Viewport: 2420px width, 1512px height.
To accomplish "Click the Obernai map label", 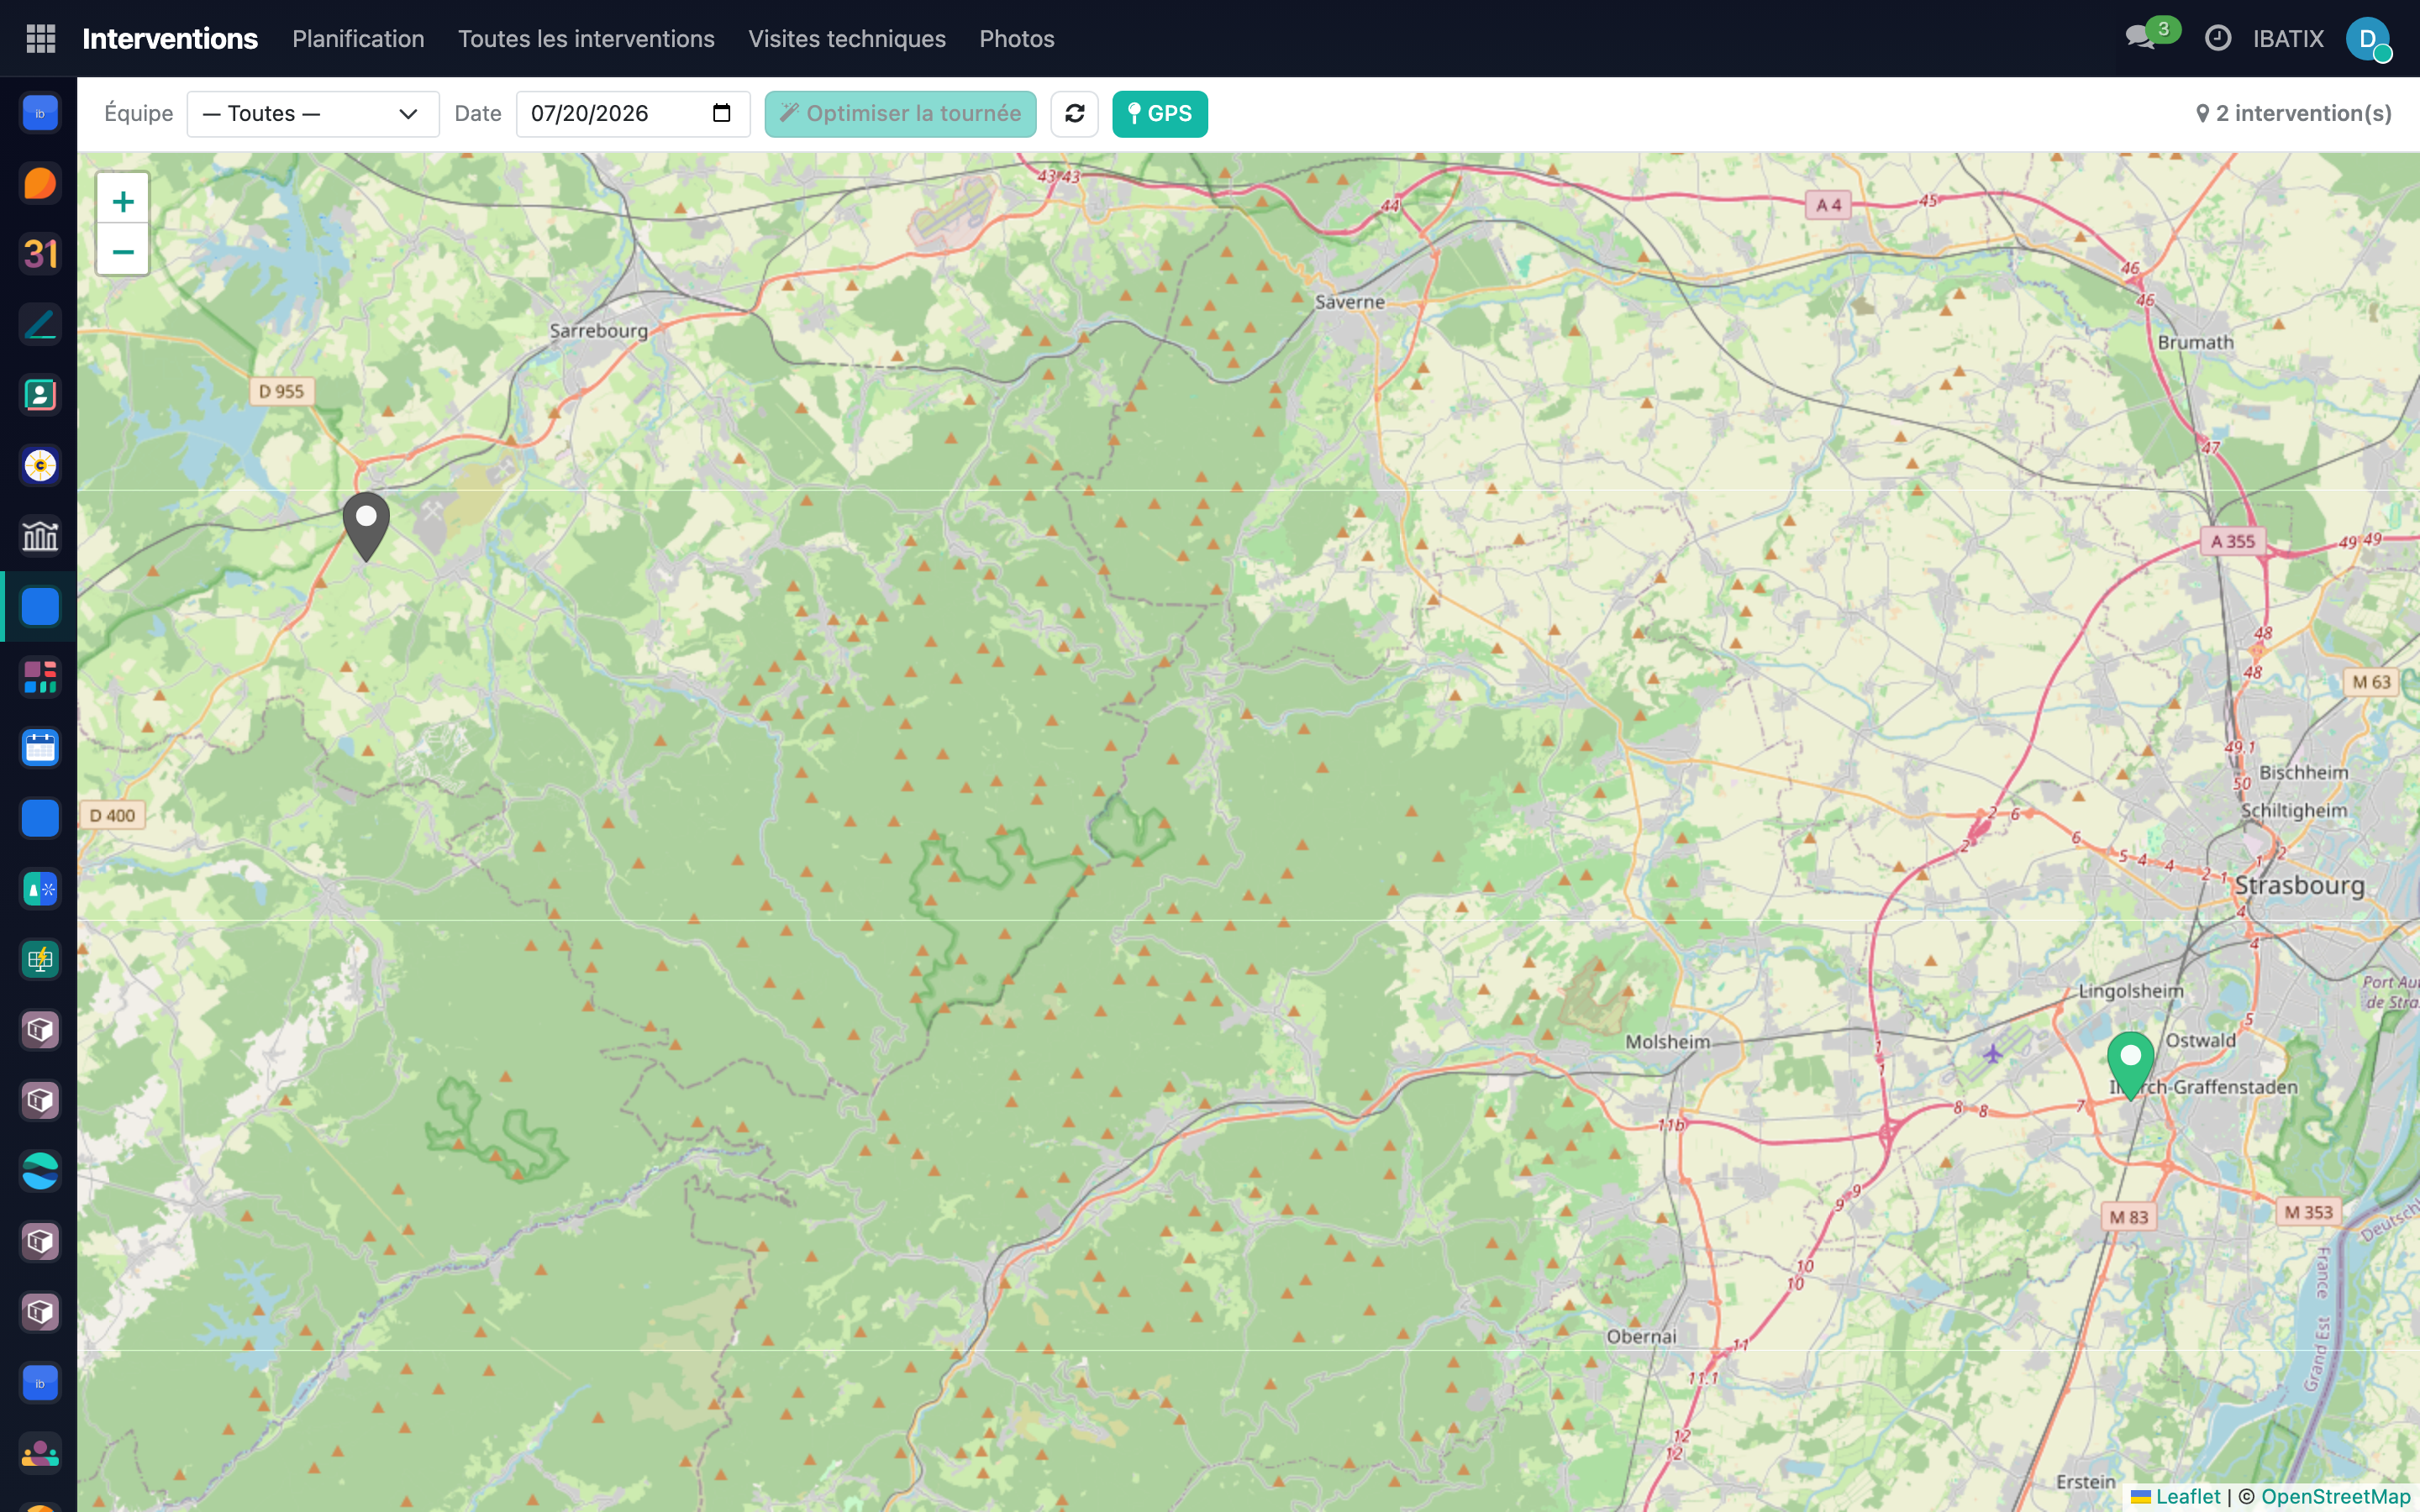I will pyautogui.click(x=1641, y=1336).
